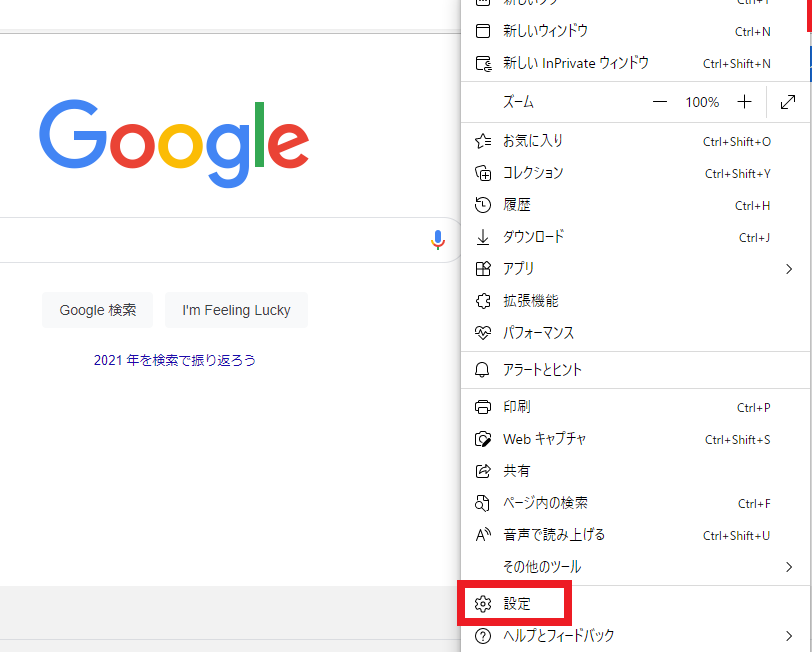Click the Google 検索 button
The image size is (812, 652).
pos(97,310)
